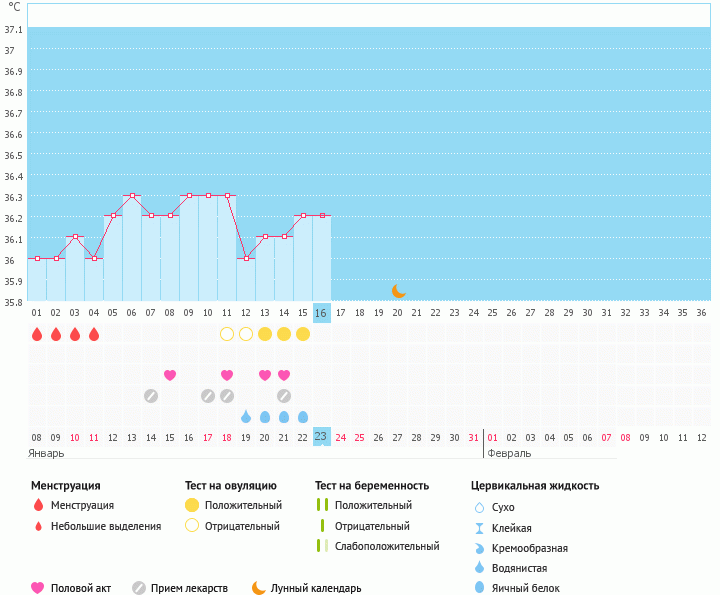
Task: Click the pink heart on cycle day 14
Action: (x=284, y=375)
